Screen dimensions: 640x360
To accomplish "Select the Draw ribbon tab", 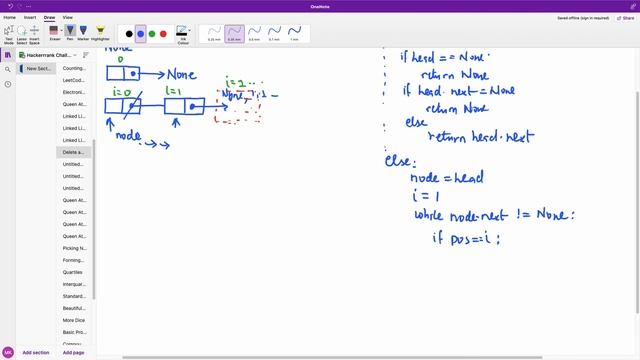I will [x=49, y=18].
